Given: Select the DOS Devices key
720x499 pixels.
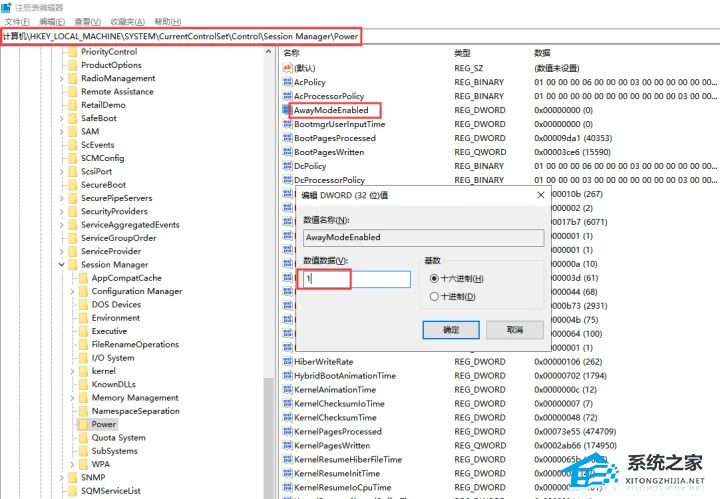Looking at the screenshot, I should [116, 304].
